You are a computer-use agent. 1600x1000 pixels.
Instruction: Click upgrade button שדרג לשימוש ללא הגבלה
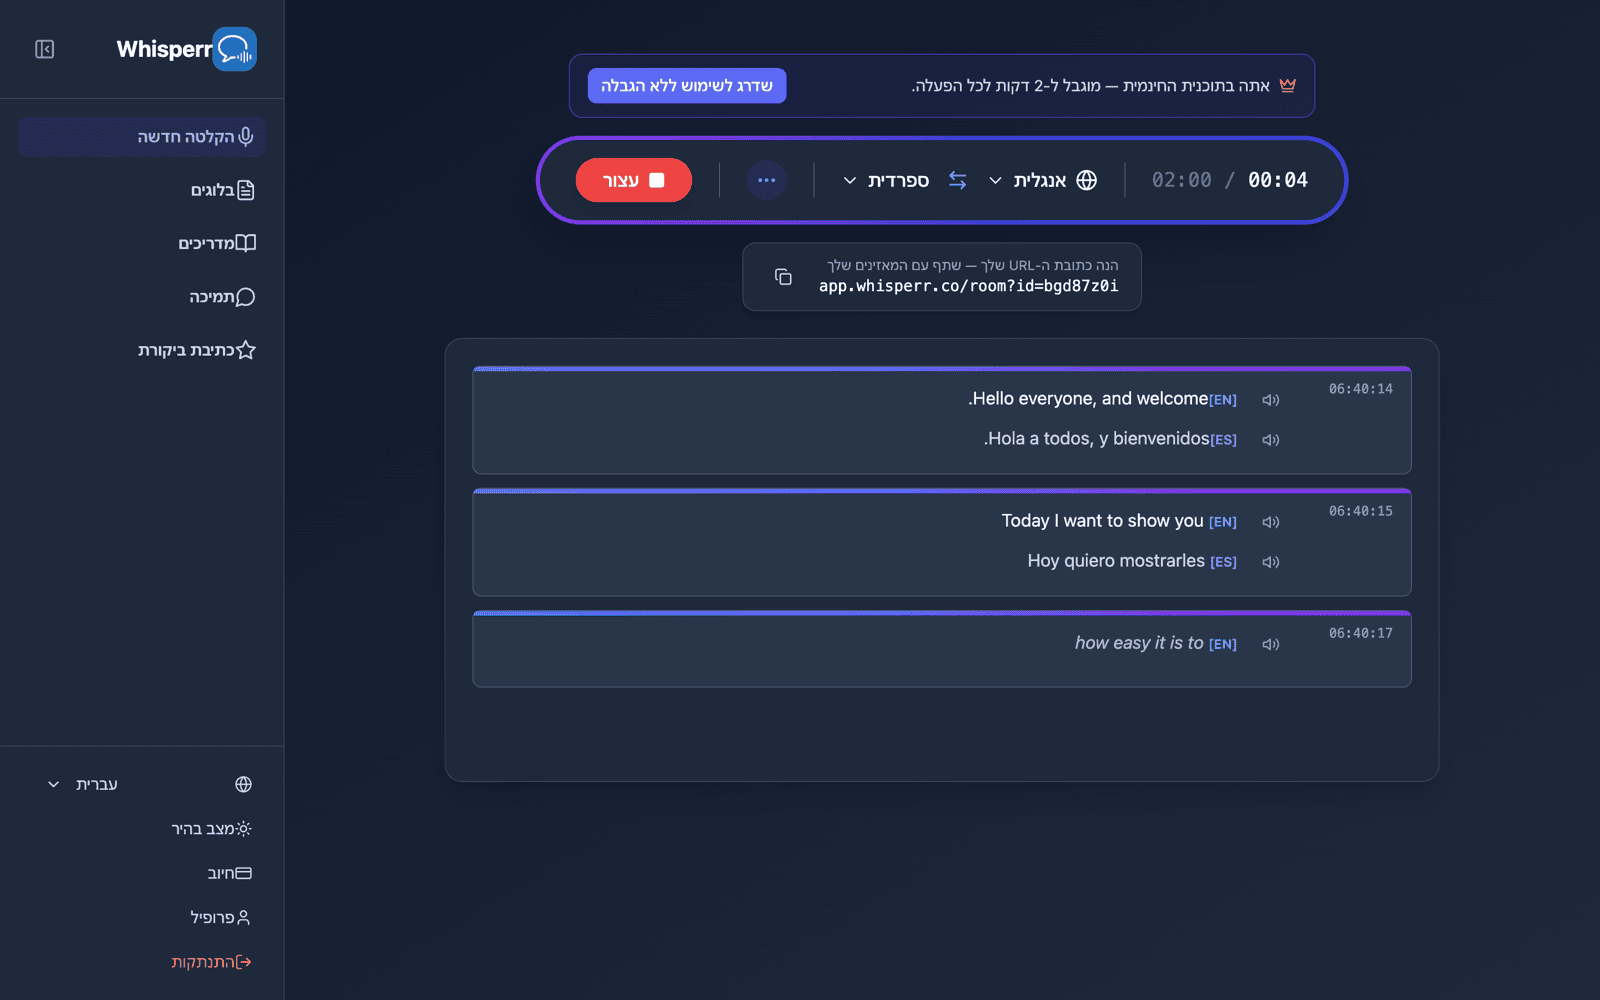[687, 86]
